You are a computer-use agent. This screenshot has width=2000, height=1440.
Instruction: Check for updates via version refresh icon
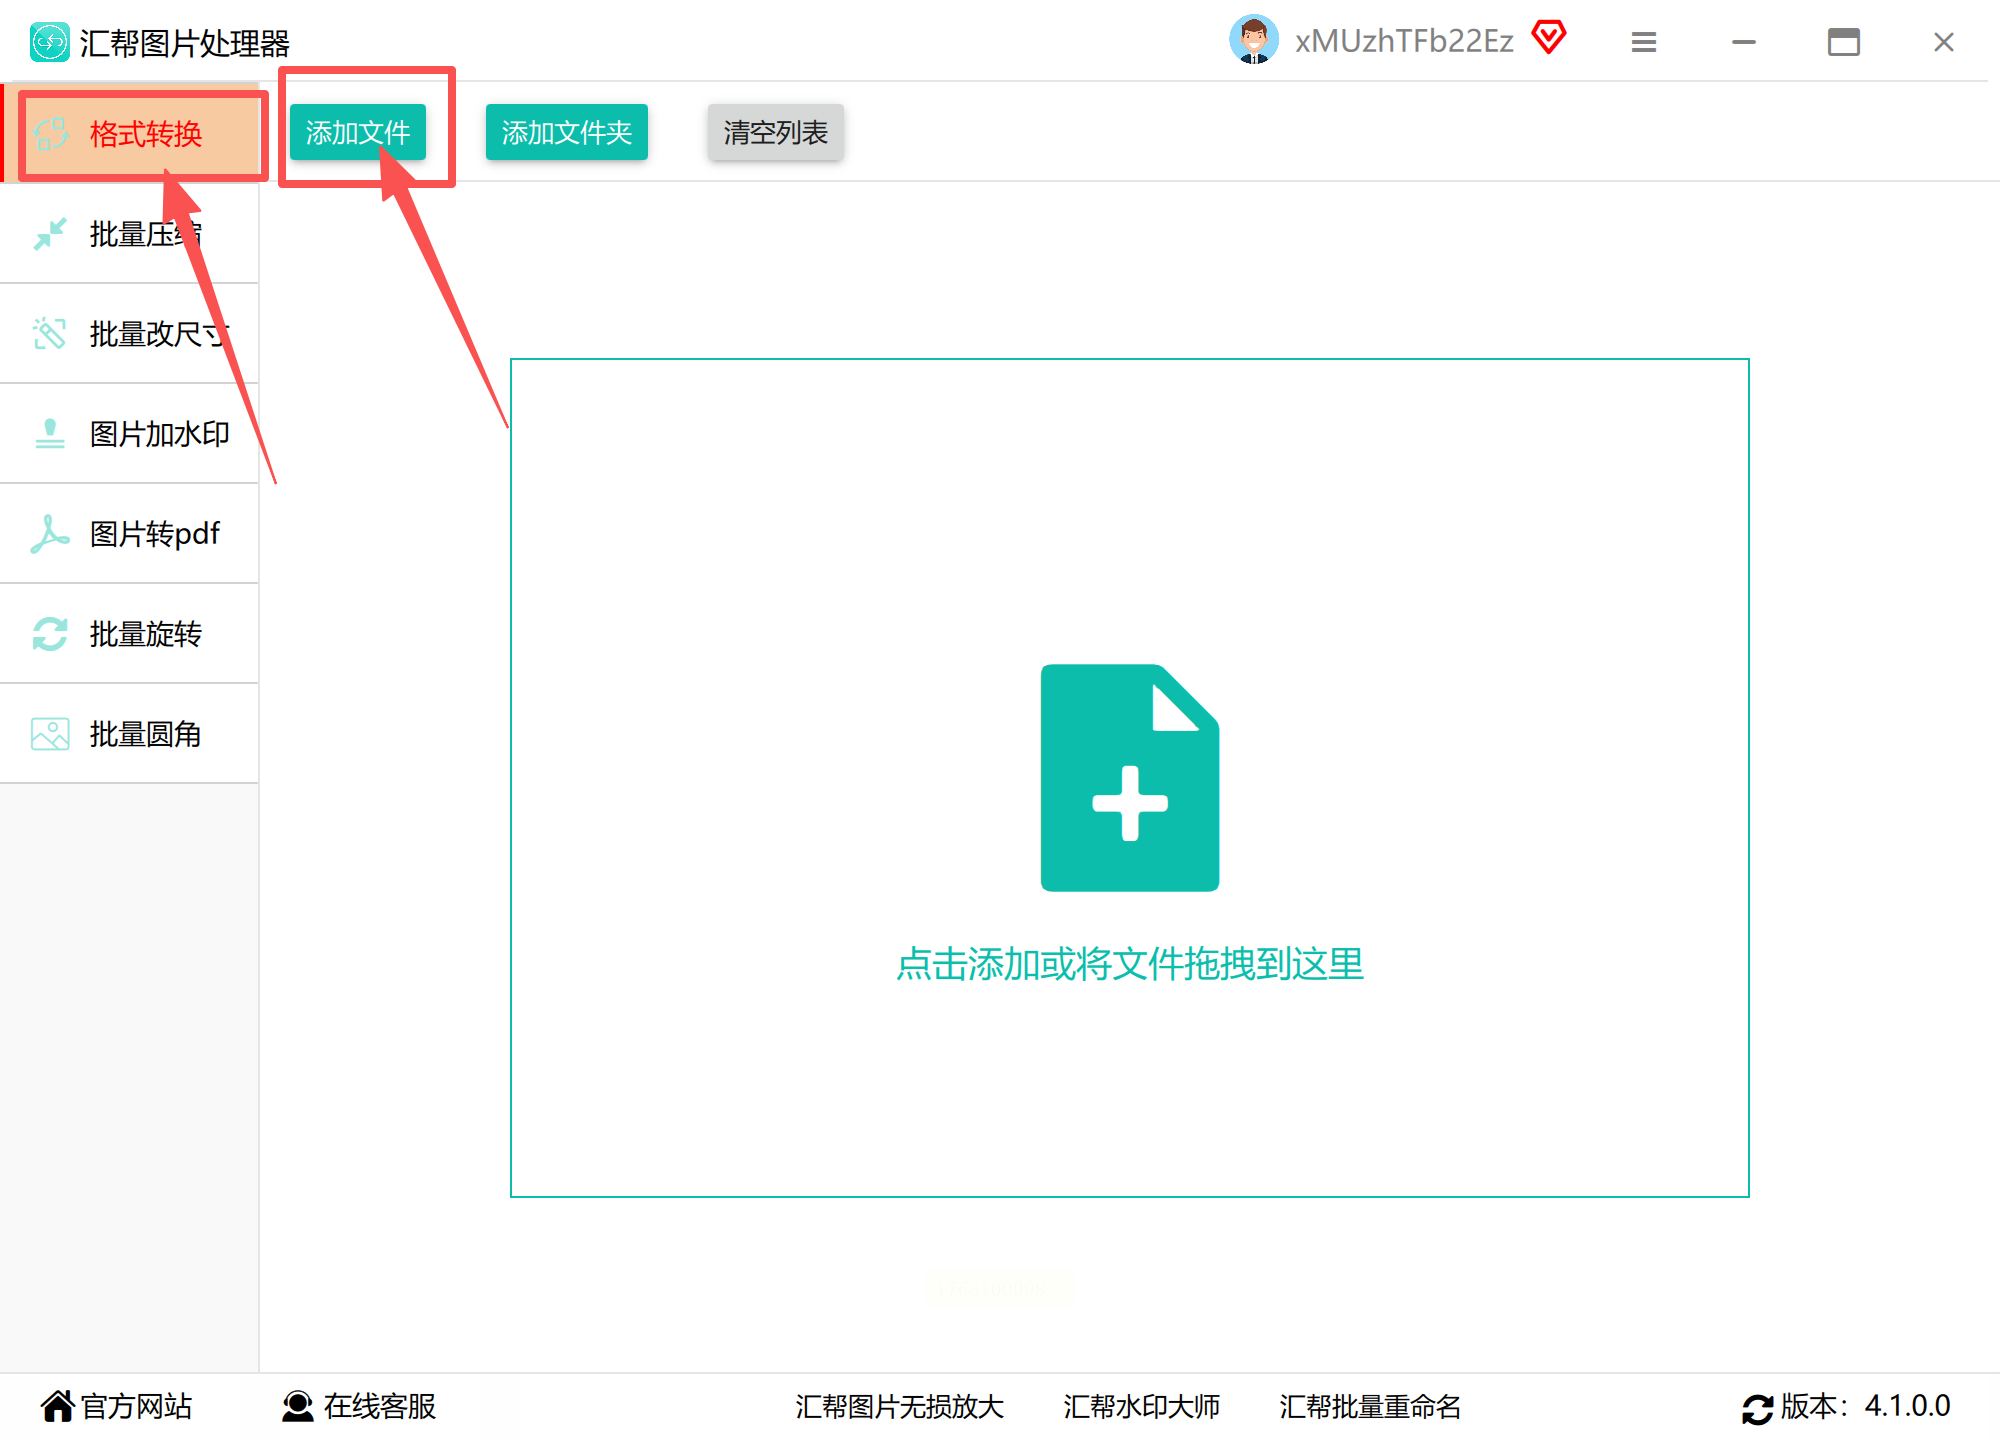tap(1757, 1408)
